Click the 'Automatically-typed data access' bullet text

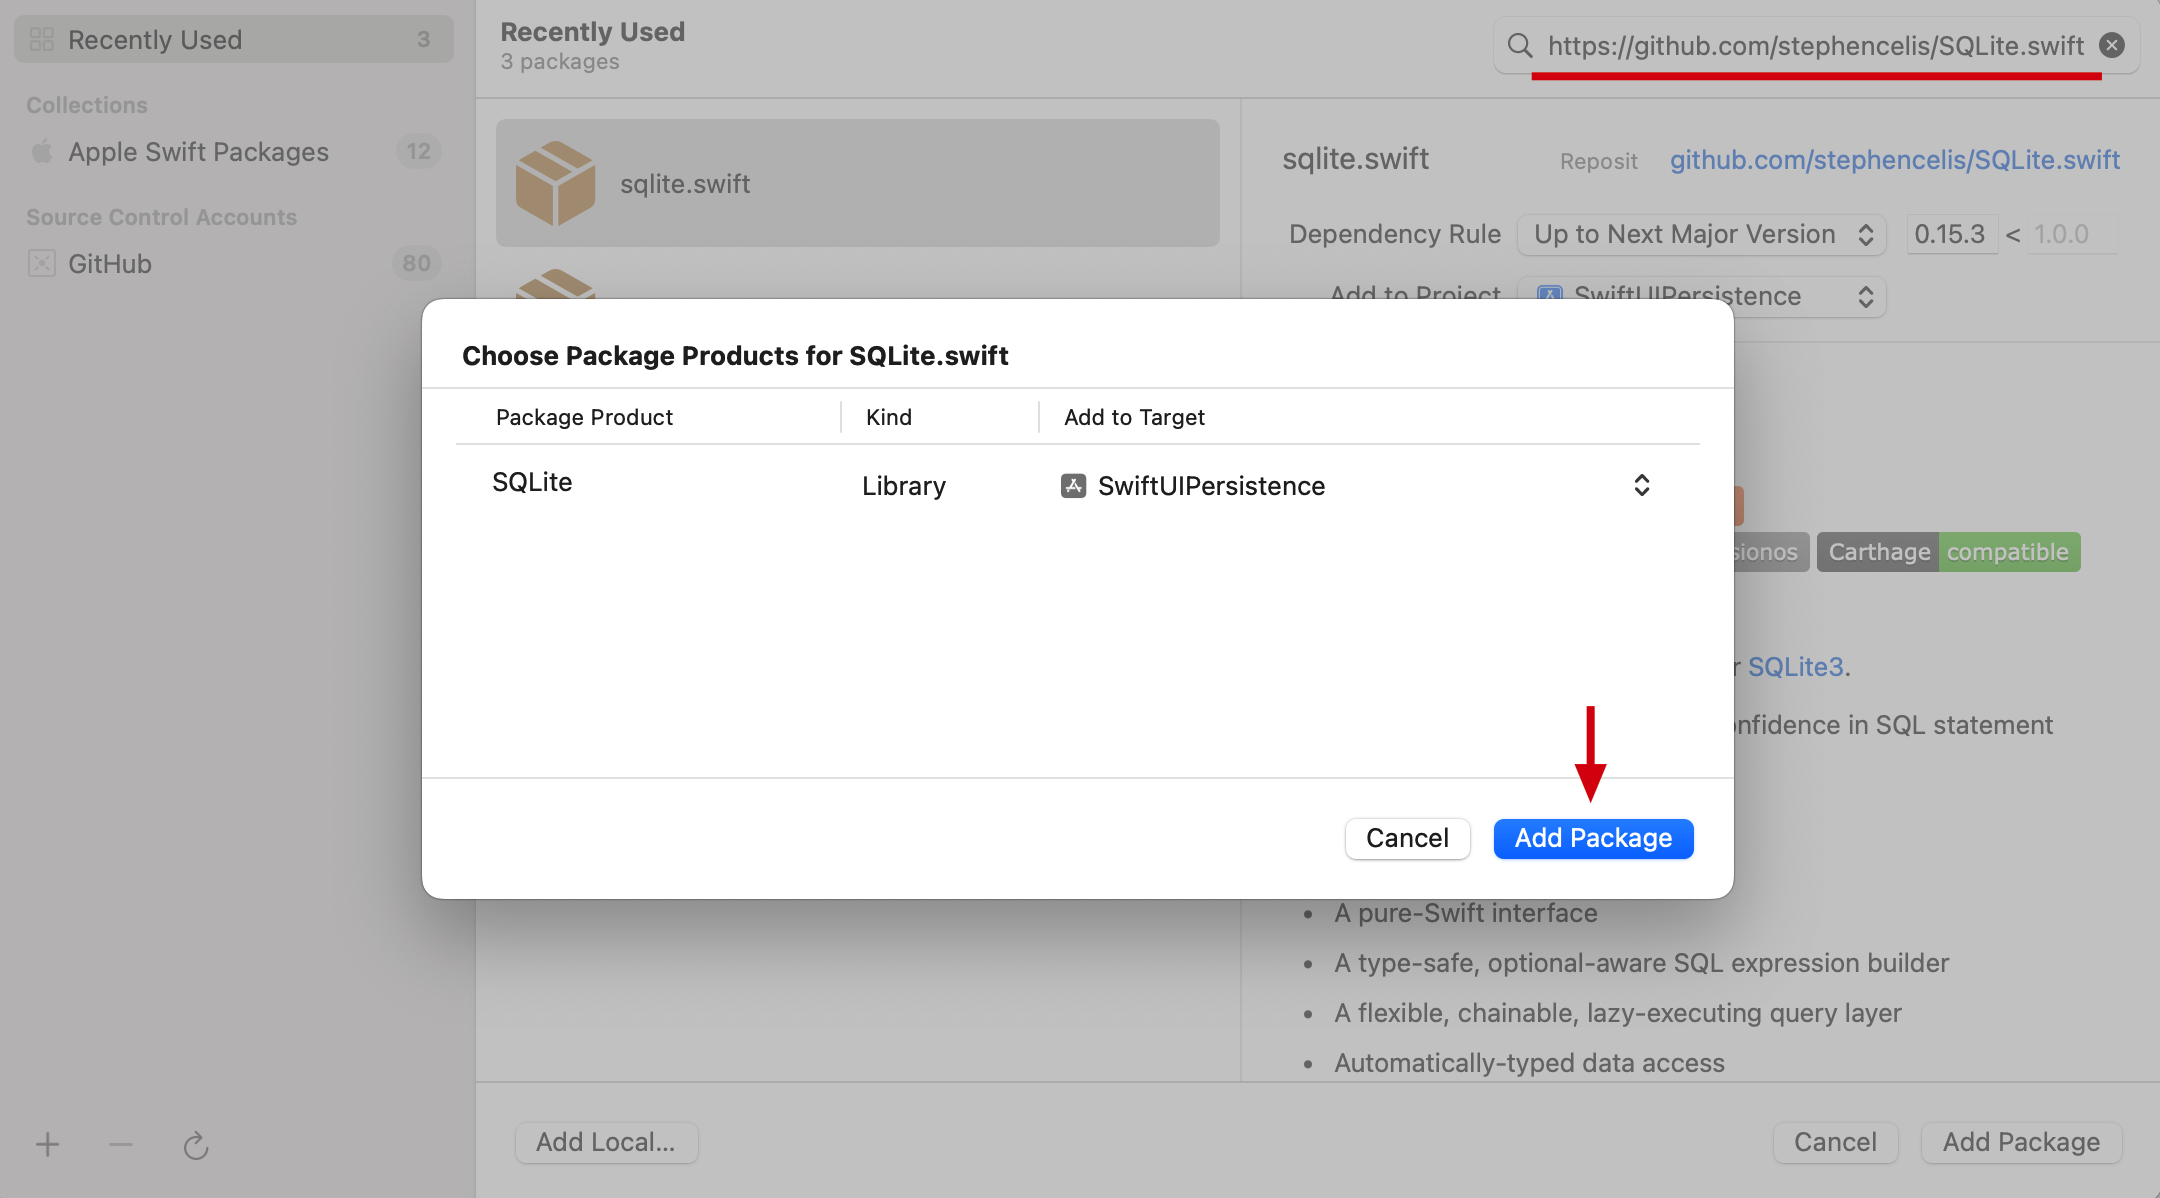[x=1529, y=1063]
